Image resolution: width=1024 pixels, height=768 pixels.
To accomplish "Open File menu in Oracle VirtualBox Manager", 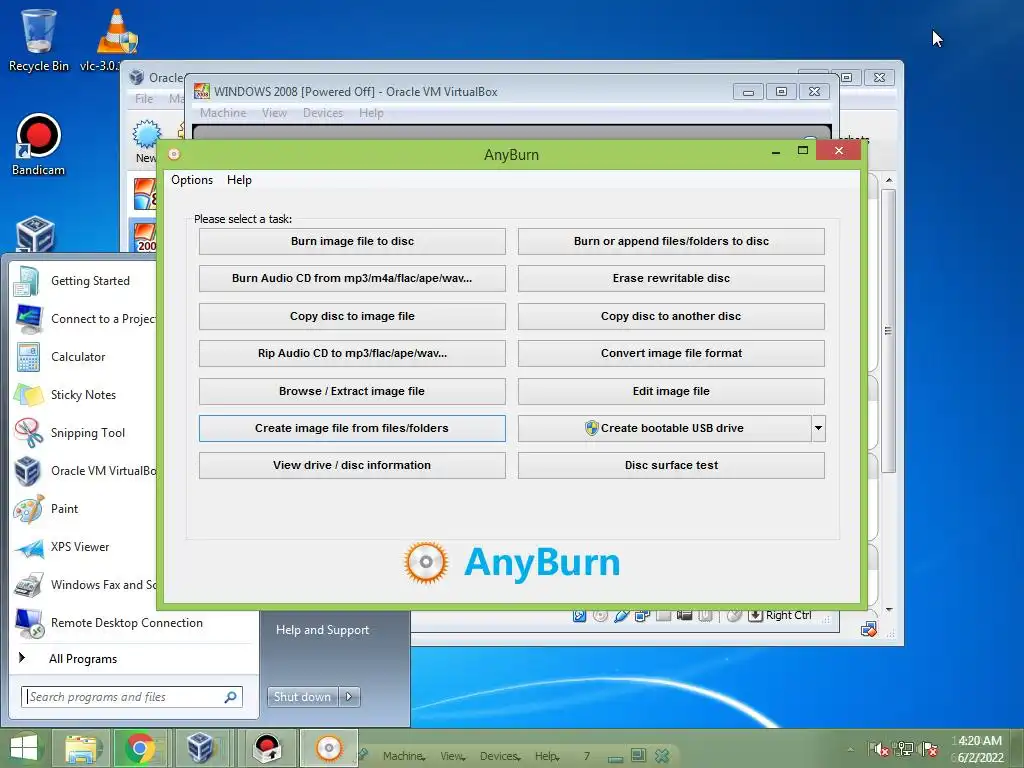I will tap(144, 99).
